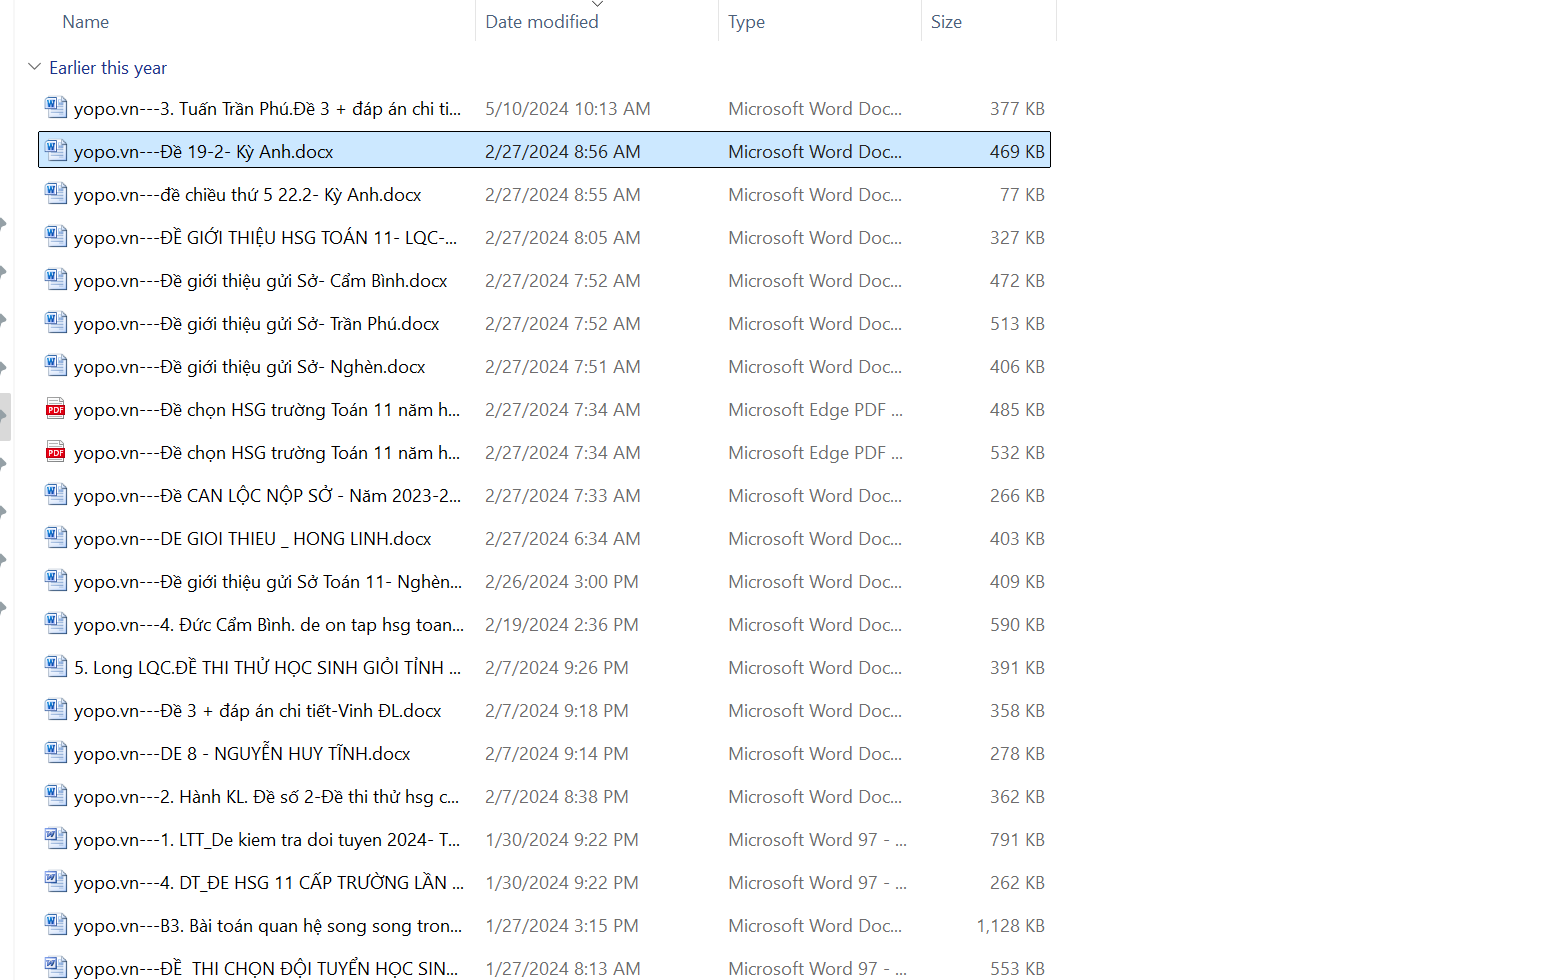Click the 5/10/2024 10:13 AM date cell
The height and width of the screenshot is (980, 1568).
[x=568, y=109]
